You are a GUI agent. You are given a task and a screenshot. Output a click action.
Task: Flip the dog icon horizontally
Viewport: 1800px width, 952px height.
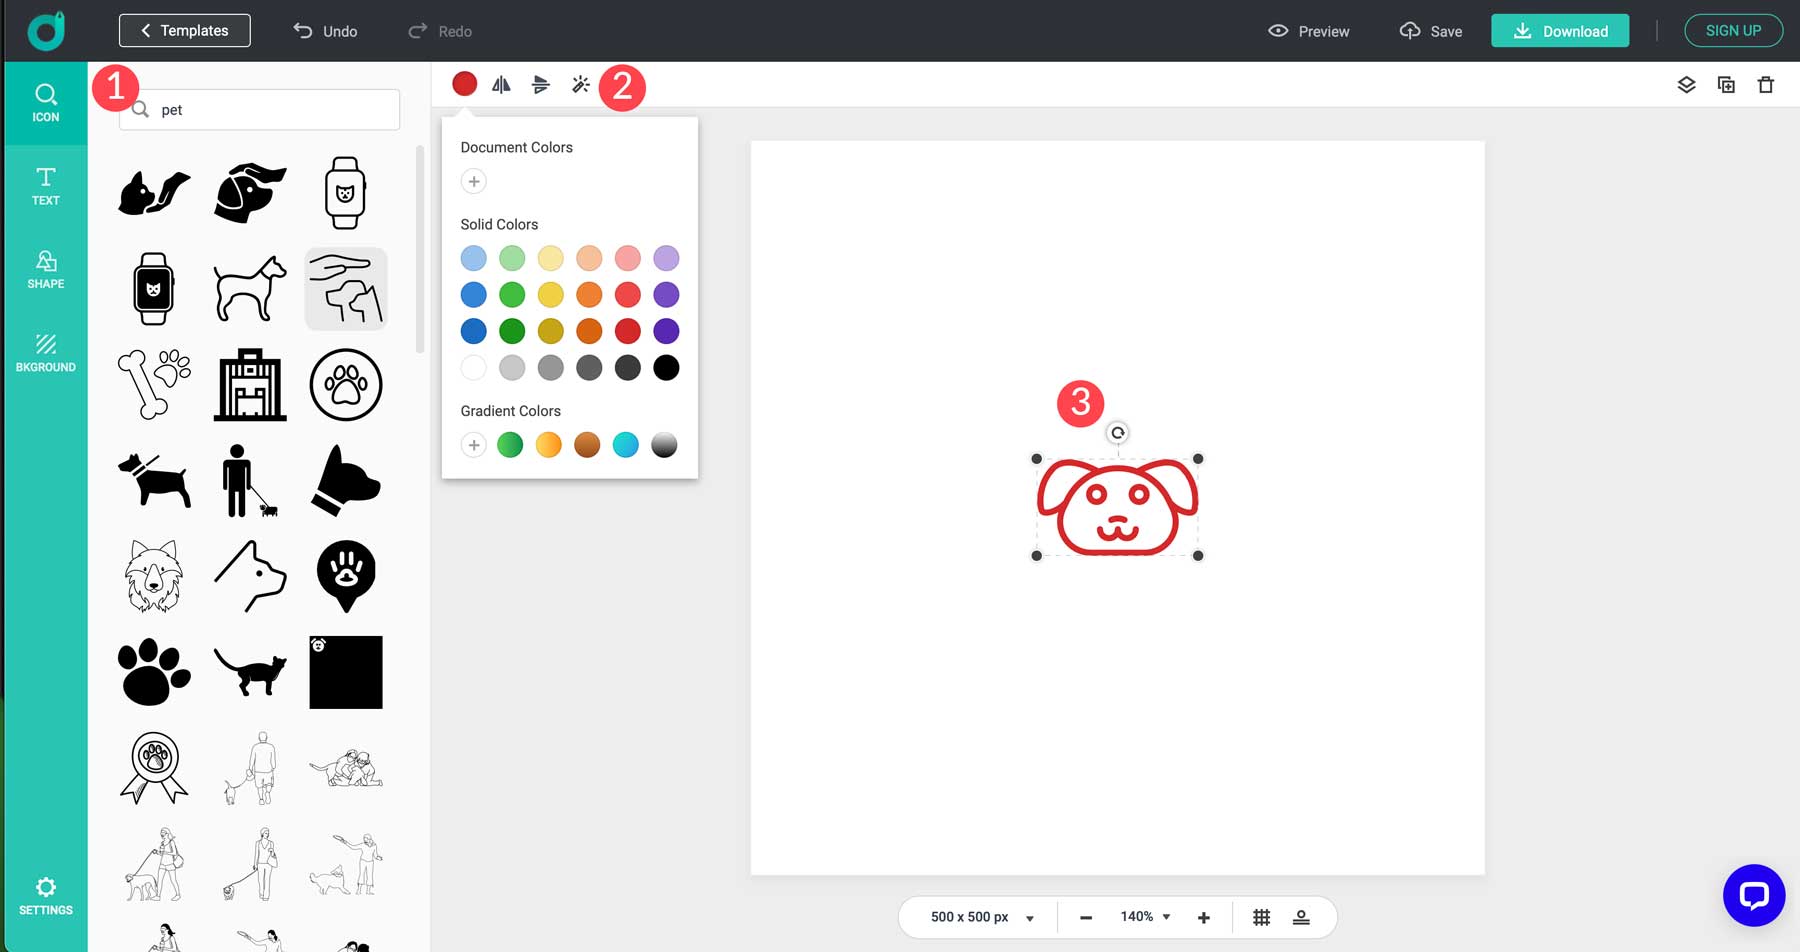click(501, 85)
